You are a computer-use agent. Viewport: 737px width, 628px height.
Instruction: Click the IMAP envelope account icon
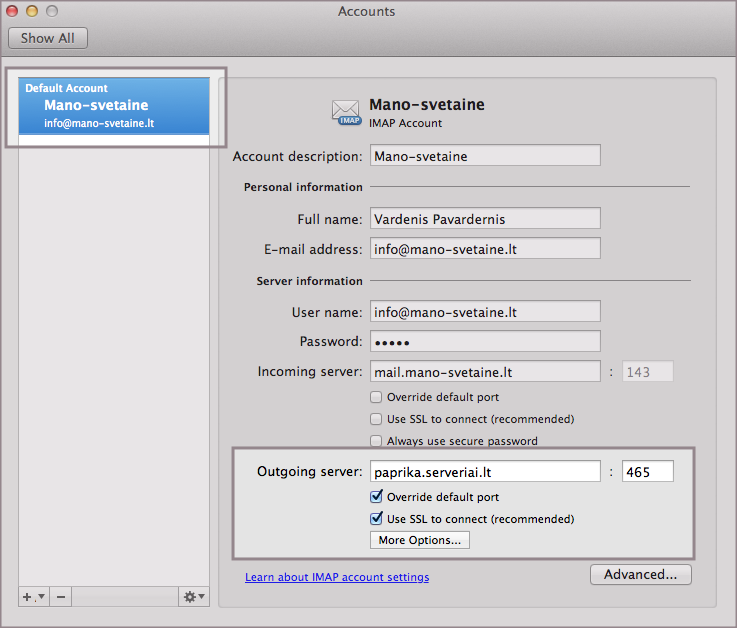coord(346,112)
